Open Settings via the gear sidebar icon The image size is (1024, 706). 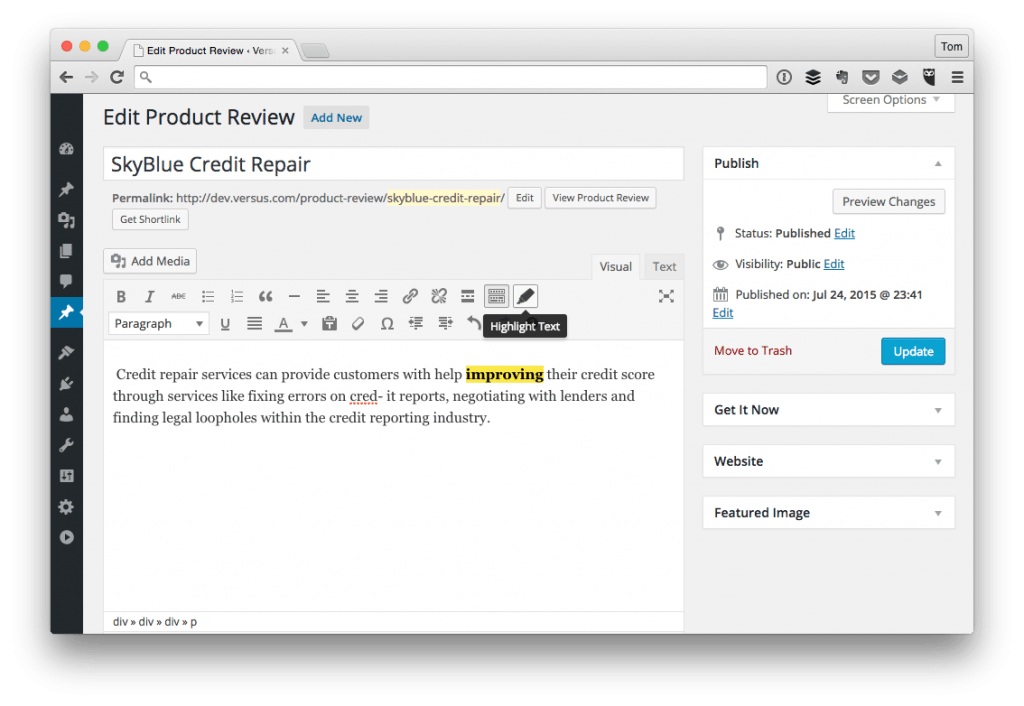[66, 507]
